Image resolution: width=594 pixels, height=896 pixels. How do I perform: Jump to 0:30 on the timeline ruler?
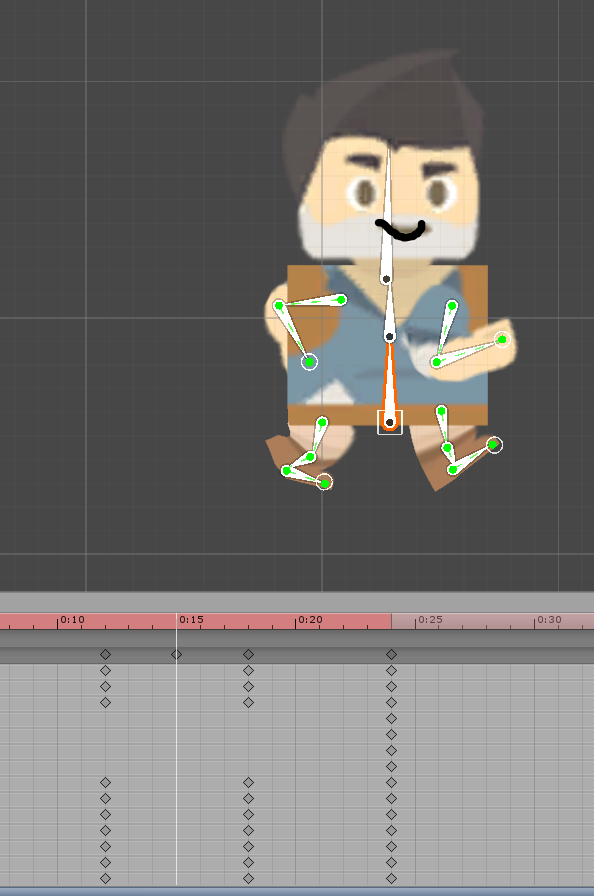pyautogui.click(x=549, y=620)
